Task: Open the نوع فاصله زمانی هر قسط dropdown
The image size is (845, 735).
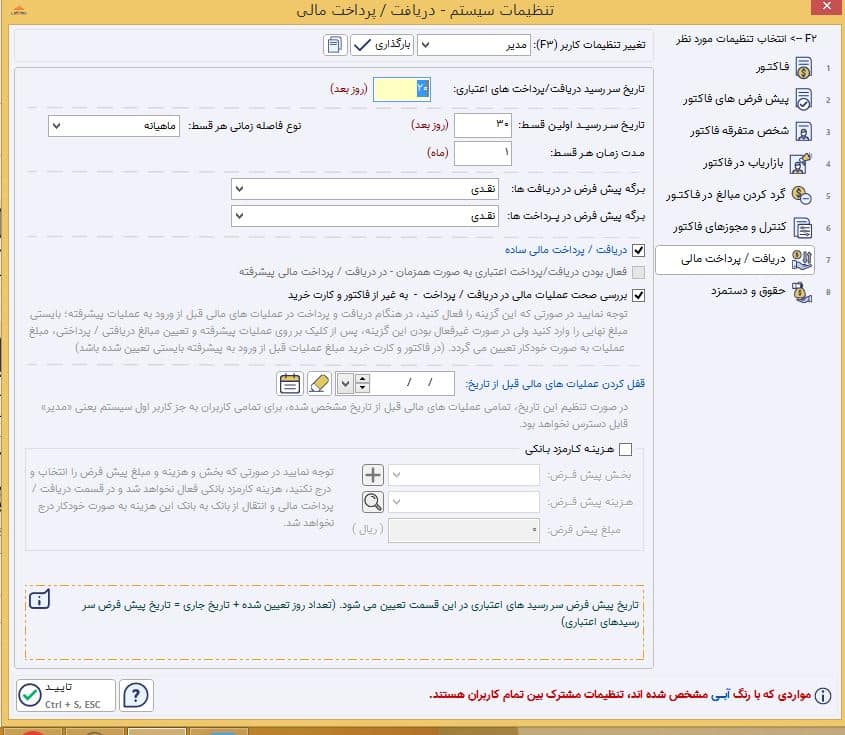Action: click(x=114, y=126)
